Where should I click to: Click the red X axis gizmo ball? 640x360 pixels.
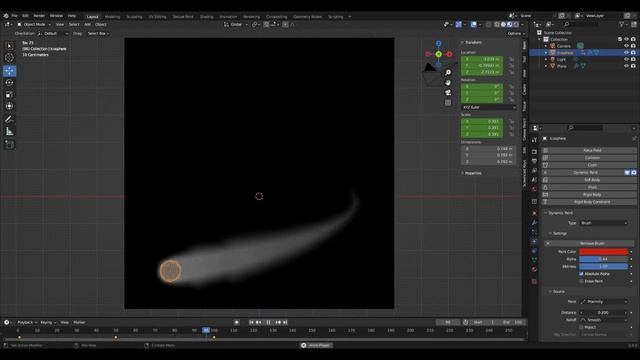click(449, 54)
